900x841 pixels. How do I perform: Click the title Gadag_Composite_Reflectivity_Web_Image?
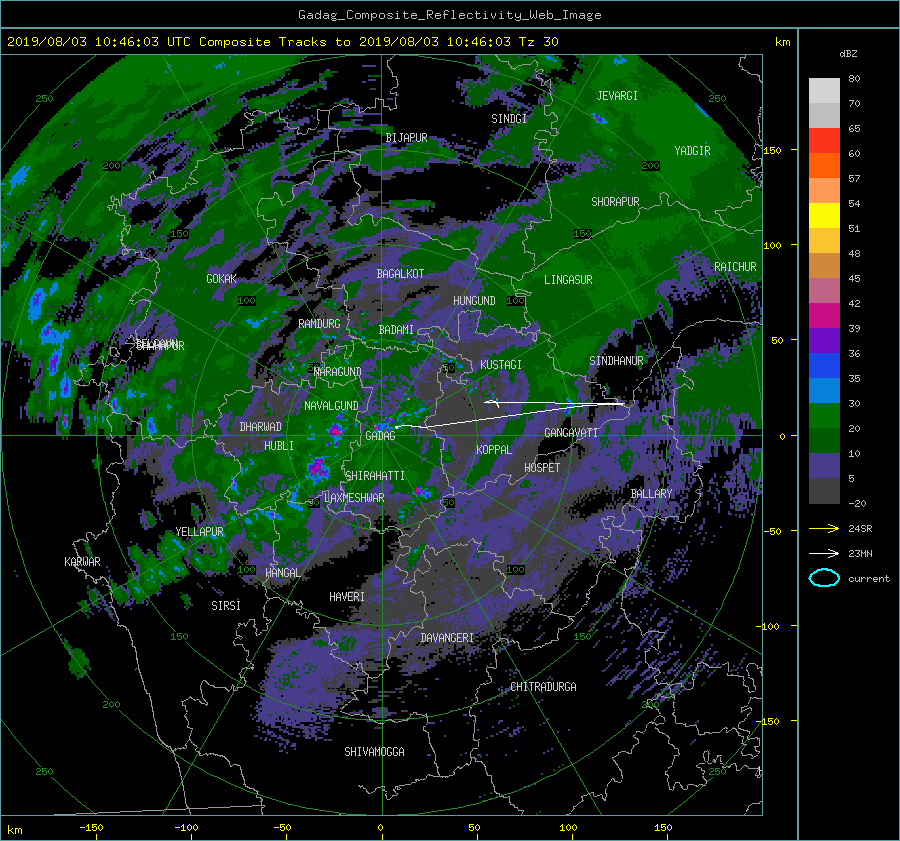(x=449, y=15)
